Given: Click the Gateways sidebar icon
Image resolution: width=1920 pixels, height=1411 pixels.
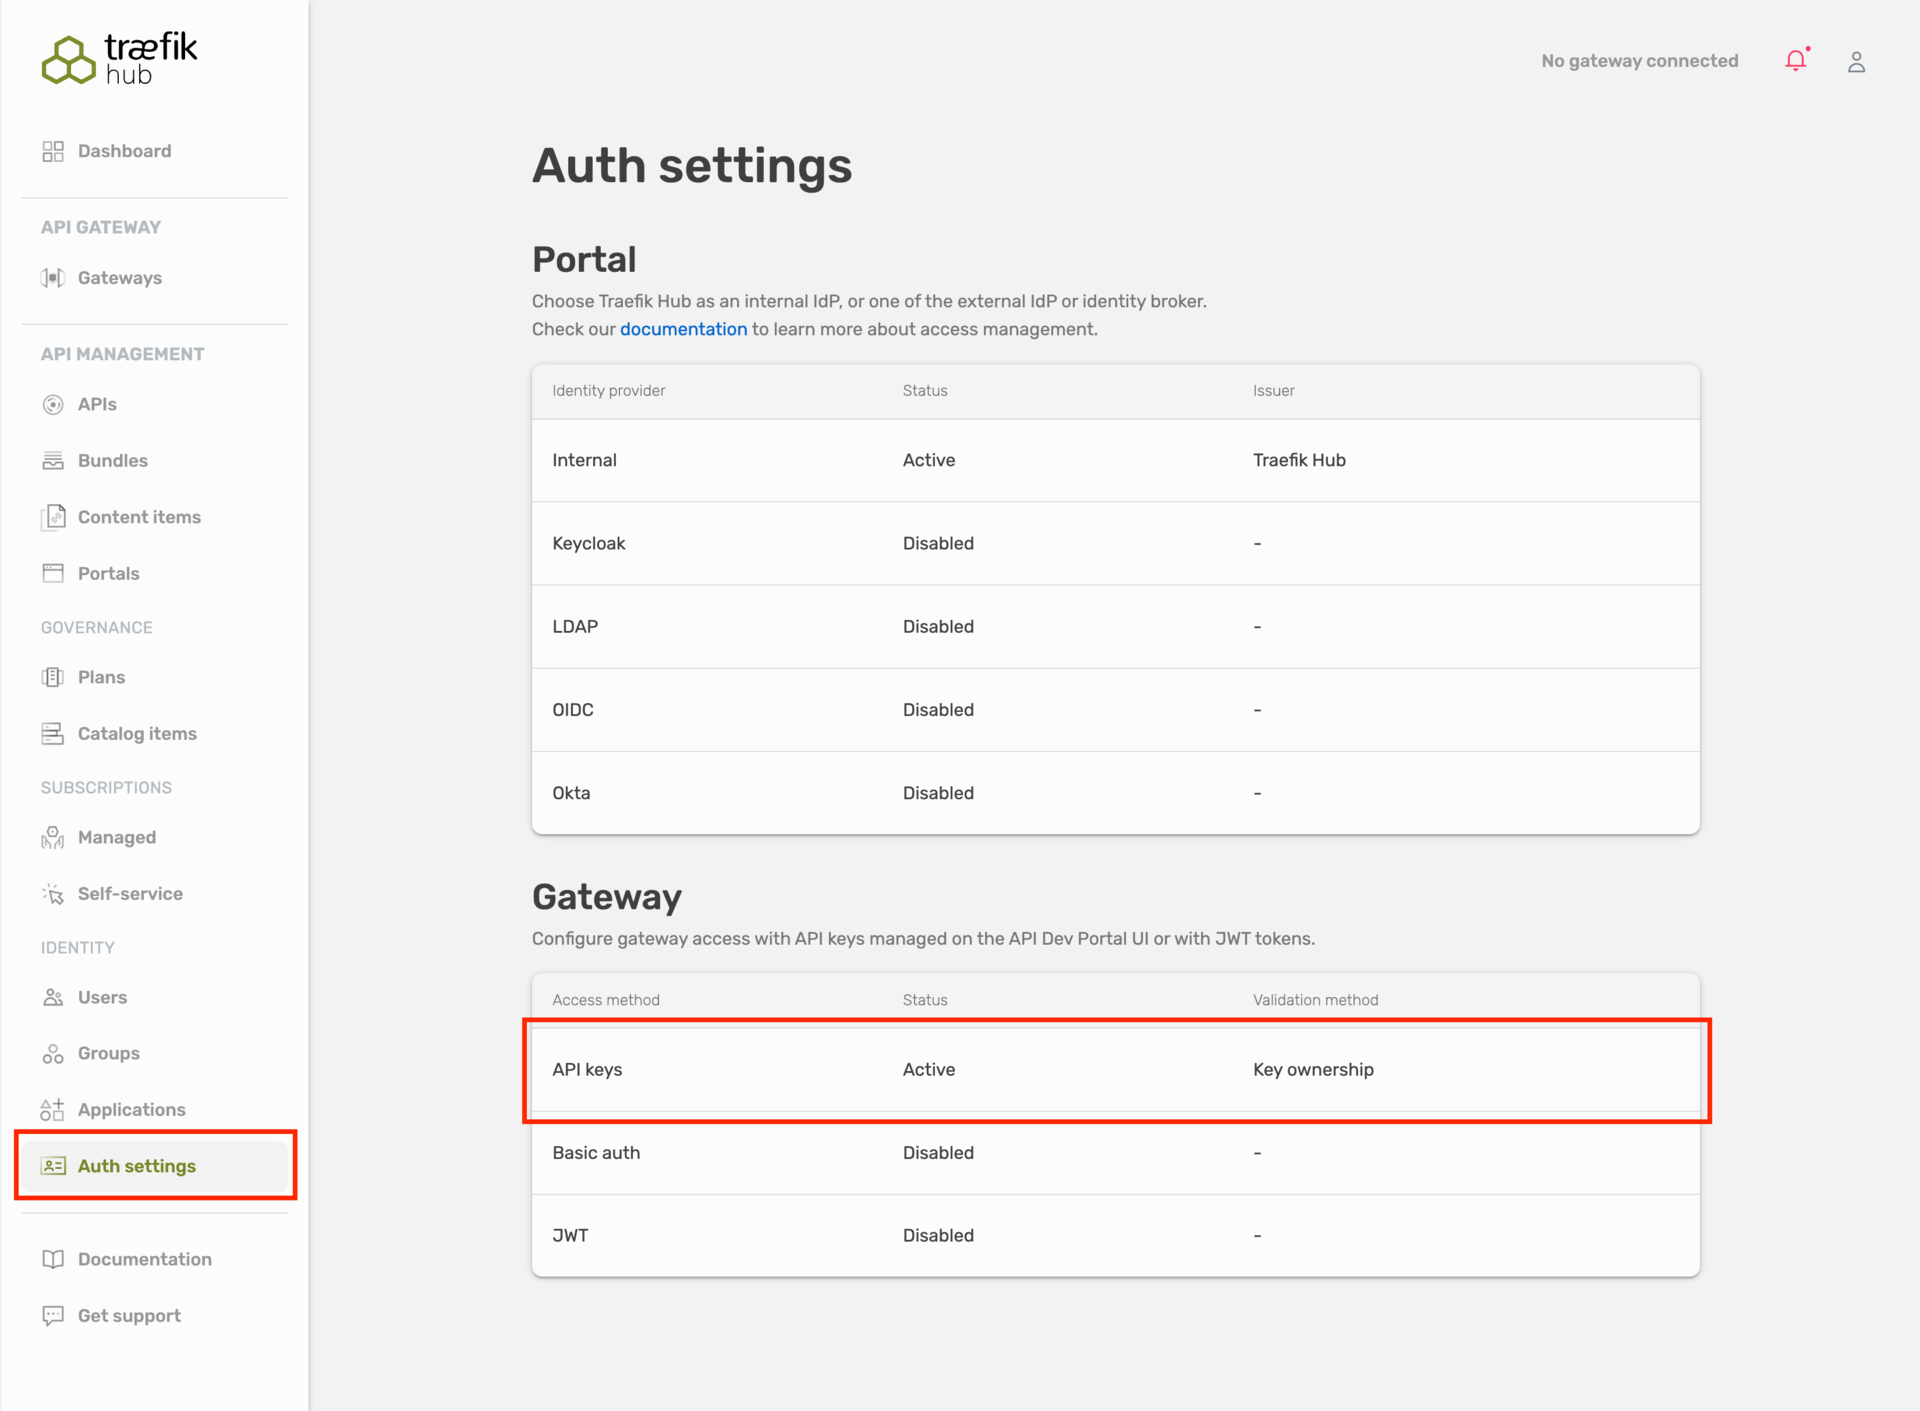Looking at the screenshot, I should coord(53,278).
